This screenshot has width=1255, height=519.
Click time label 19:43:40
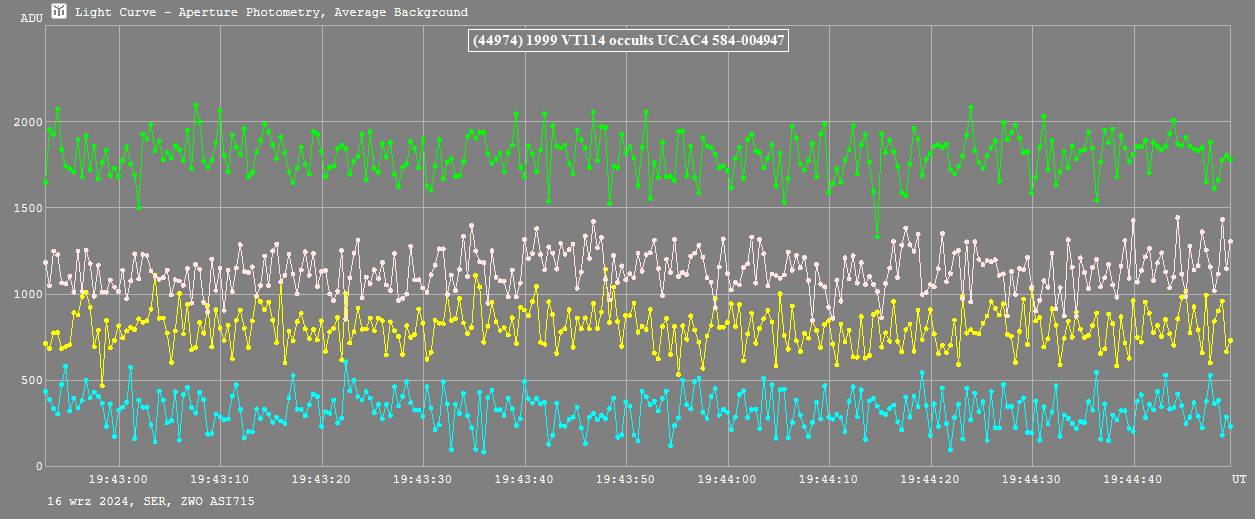click(525, 480)
